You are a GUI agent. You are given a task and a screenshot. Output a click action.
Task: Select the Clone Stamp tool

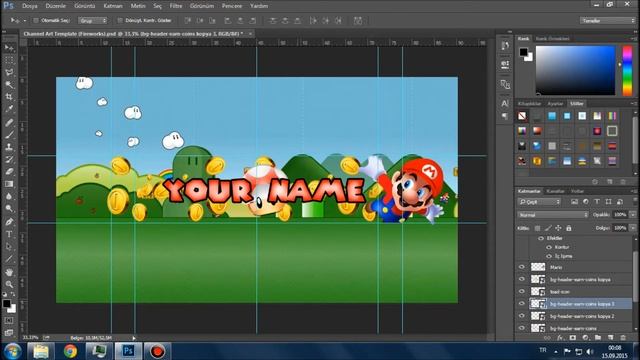click(9, 147)
